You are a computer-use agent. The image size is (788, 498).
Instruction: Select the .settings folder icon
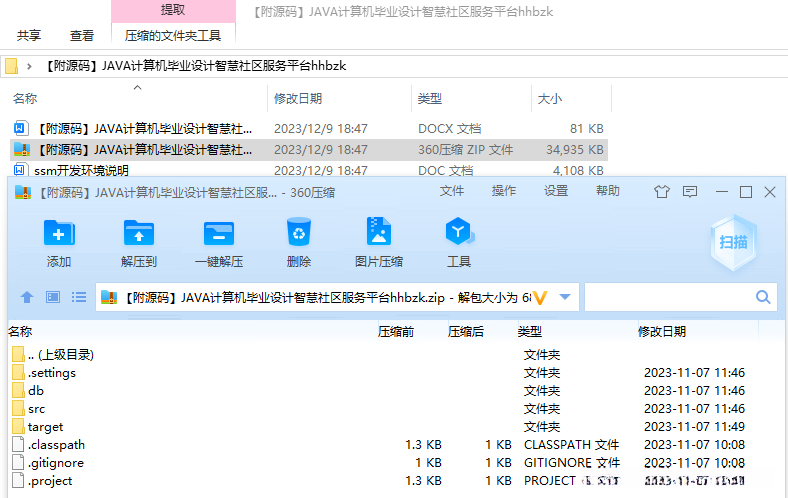[x=18, y=372]
